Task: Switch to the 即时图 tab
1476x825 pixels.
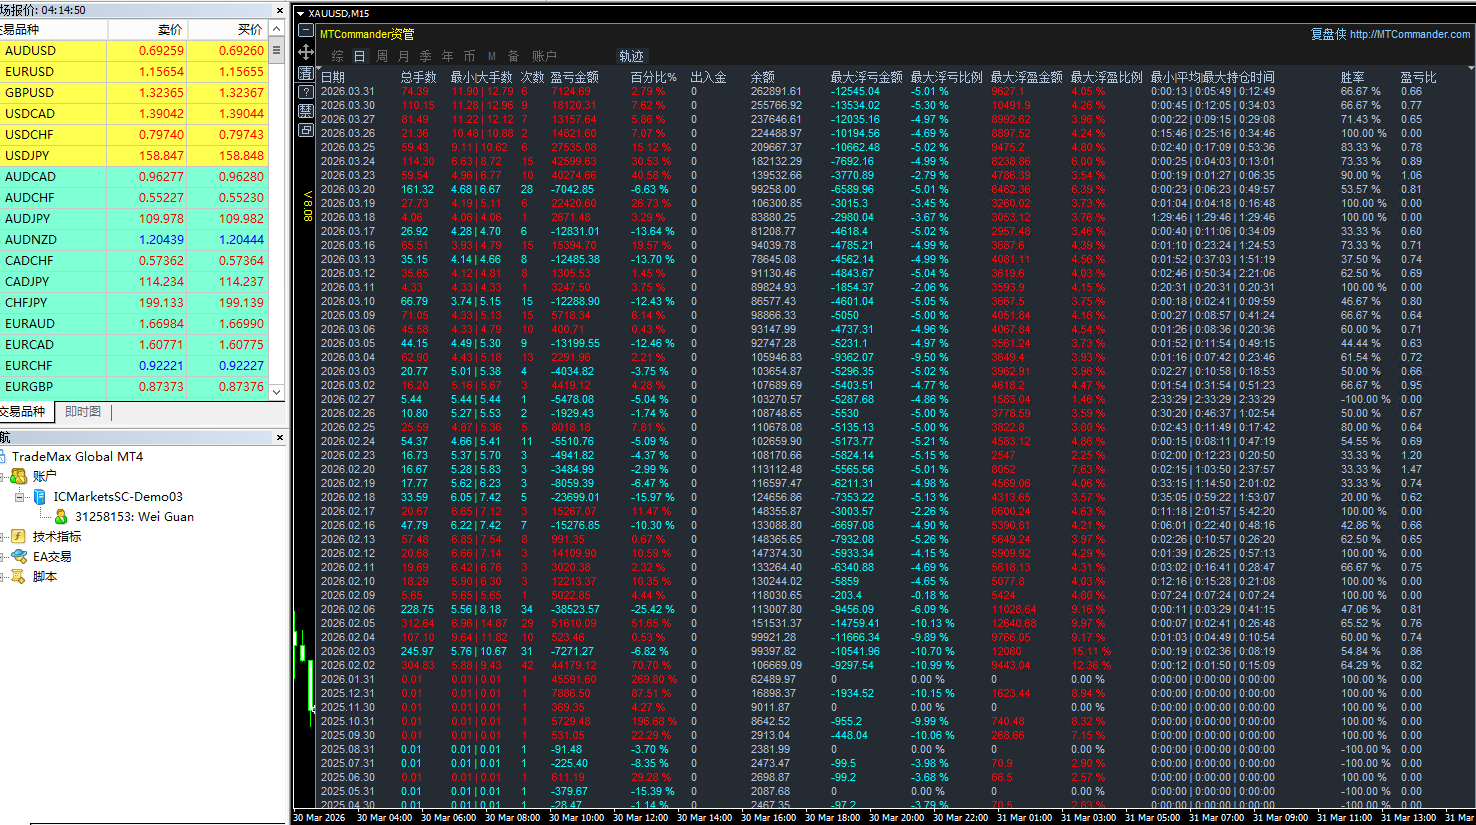Action: 83,411
